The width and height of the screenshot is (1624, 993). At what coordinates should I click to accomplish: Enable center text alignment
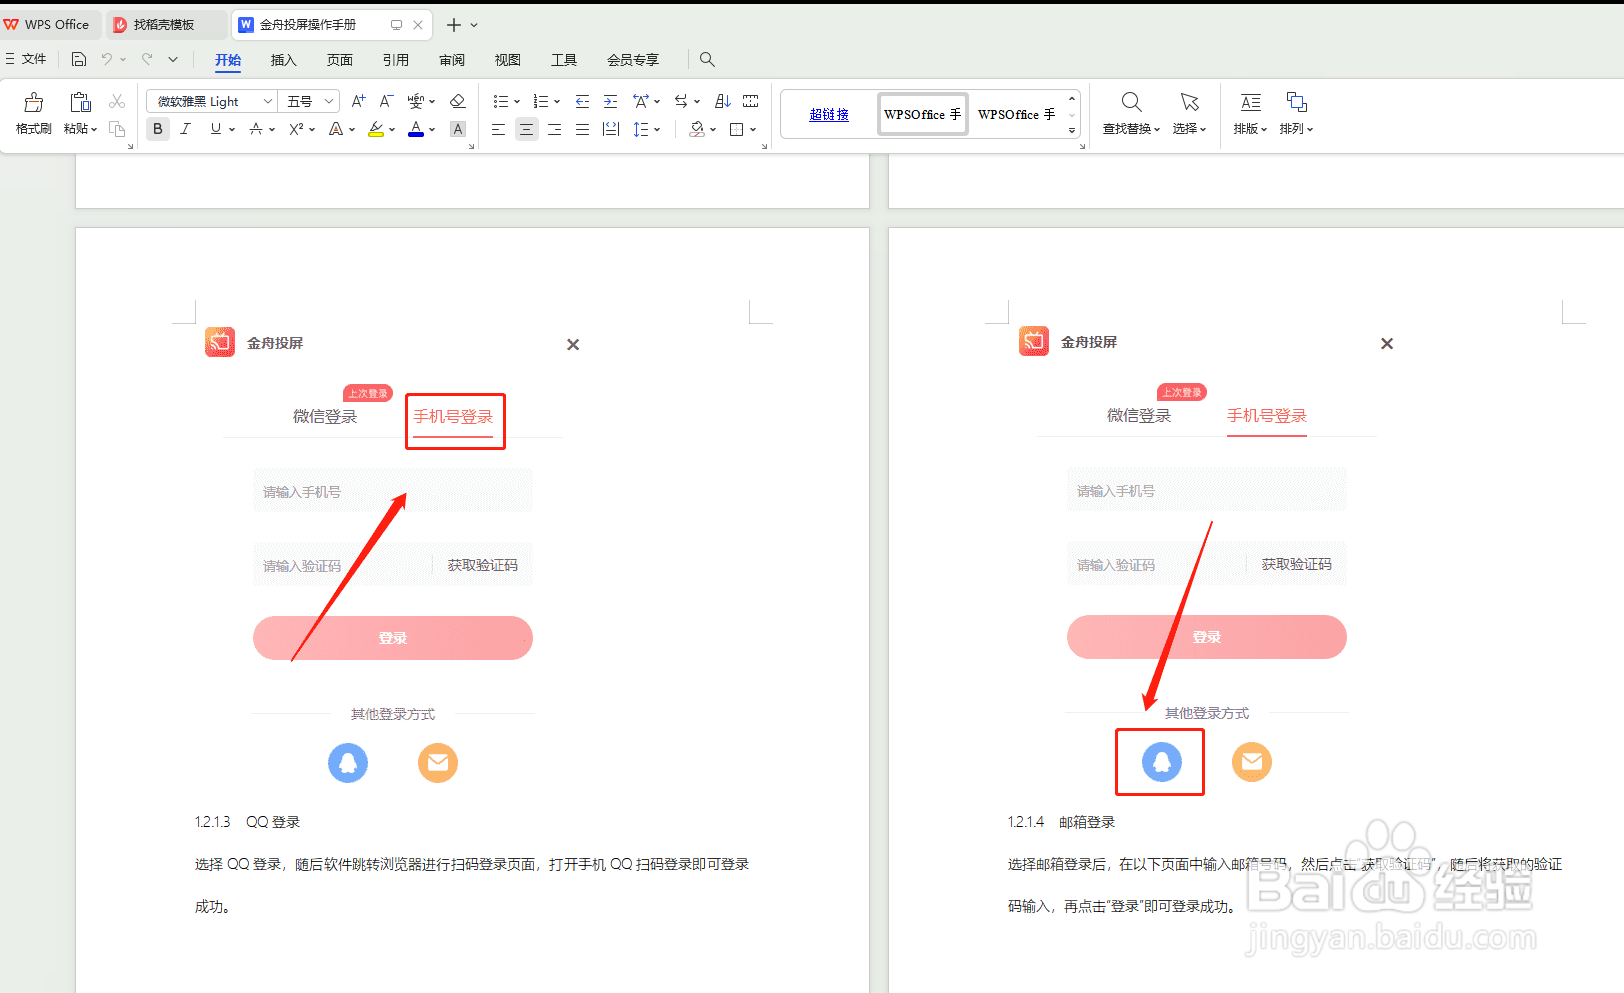(526, 128)
